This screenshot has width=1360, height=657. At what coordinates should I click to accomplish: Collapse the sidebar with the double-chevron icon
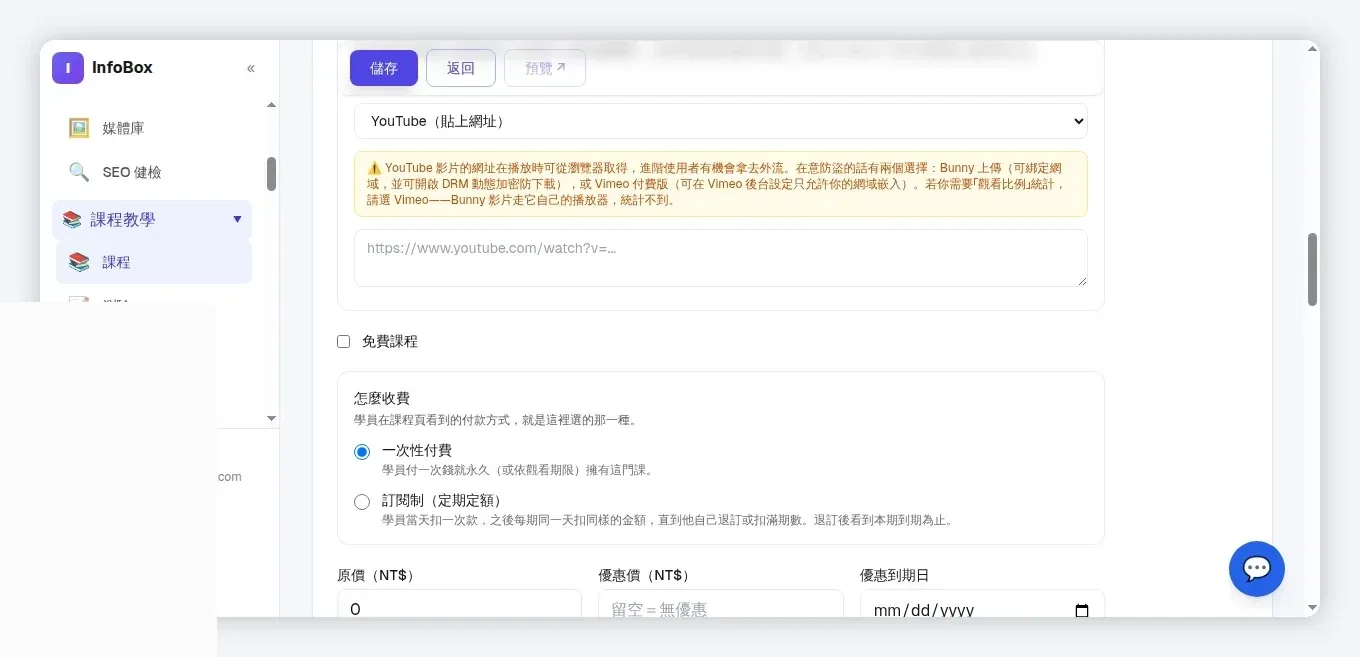click(x=251, y=68)
